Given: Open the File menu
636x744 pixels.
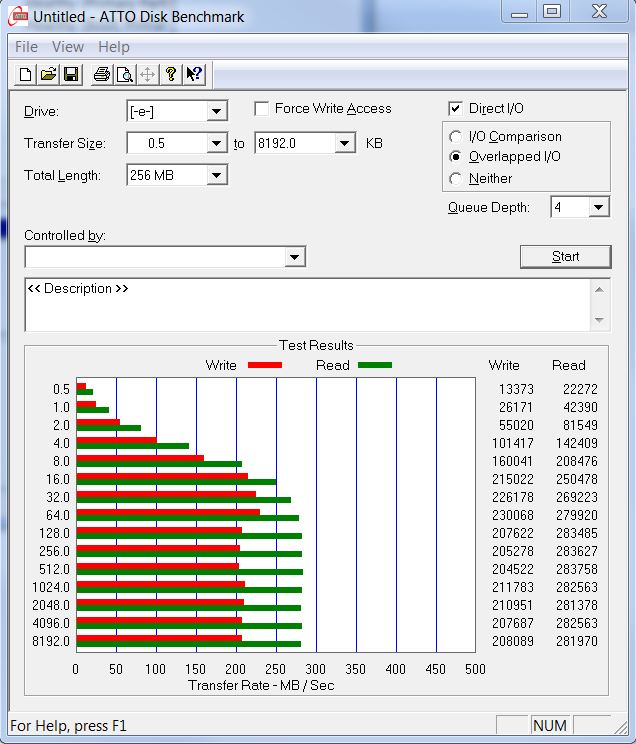Looking at the screenshot, I should 27,47.
